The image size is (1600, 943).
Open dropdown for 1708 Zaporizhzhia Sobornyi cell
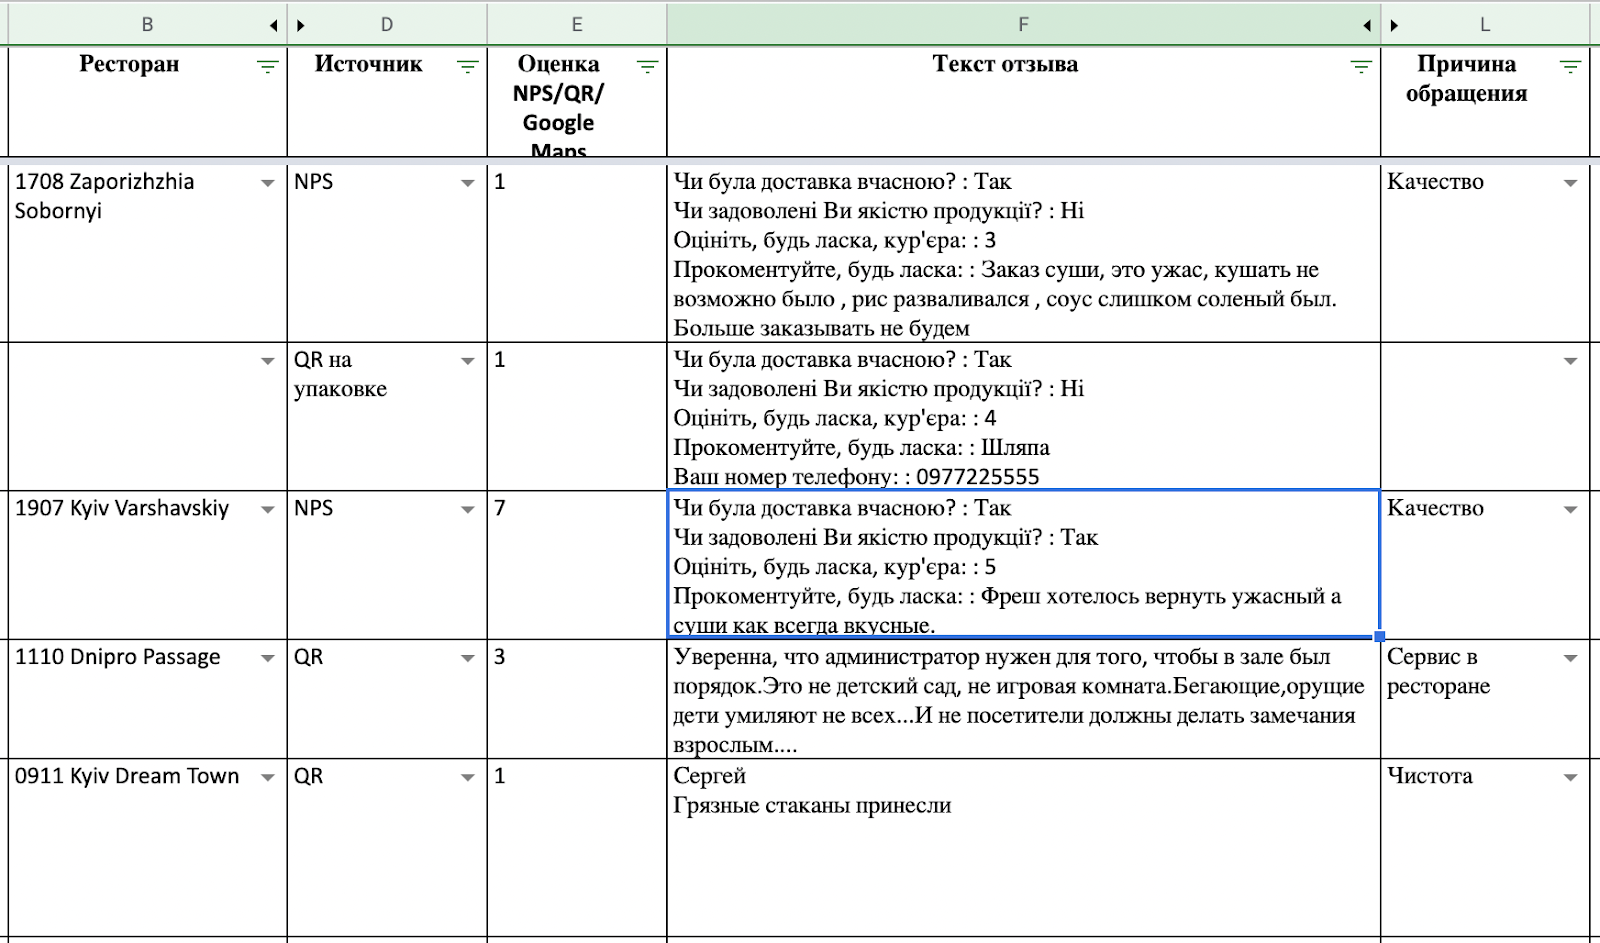(267, 183)
